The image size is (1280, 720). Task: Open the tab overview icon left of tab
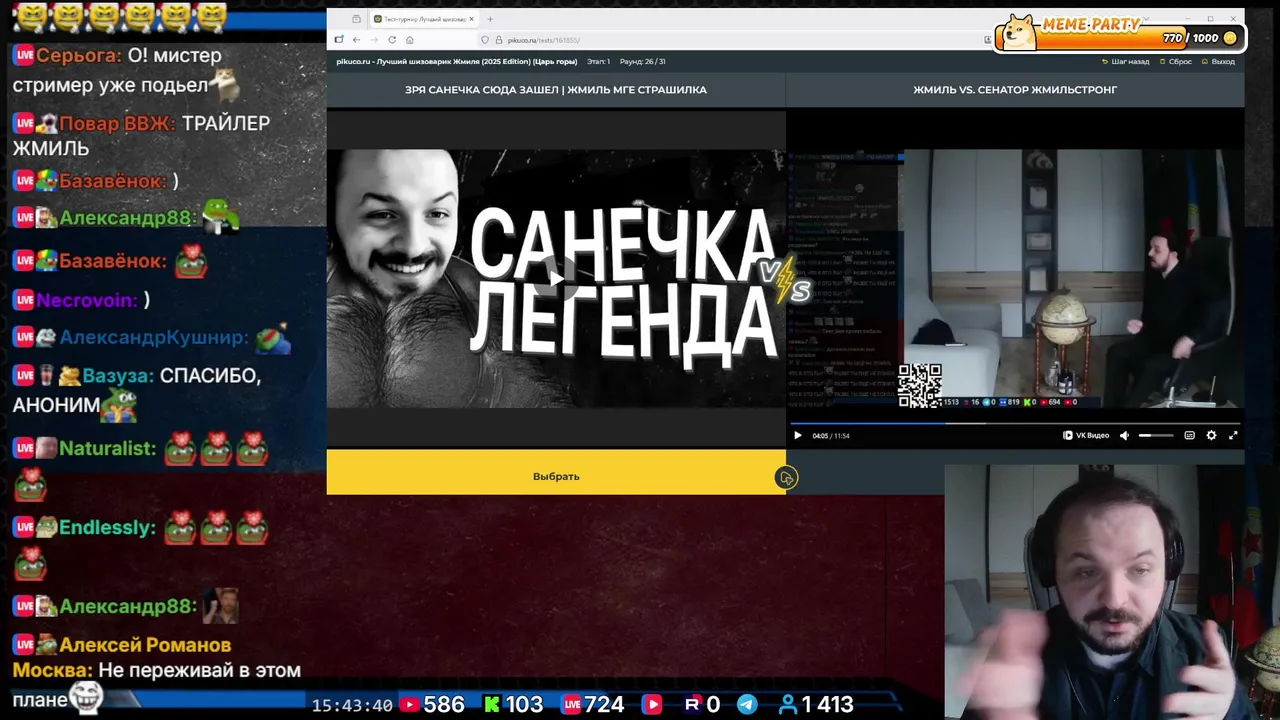click(x=356, y=19)
